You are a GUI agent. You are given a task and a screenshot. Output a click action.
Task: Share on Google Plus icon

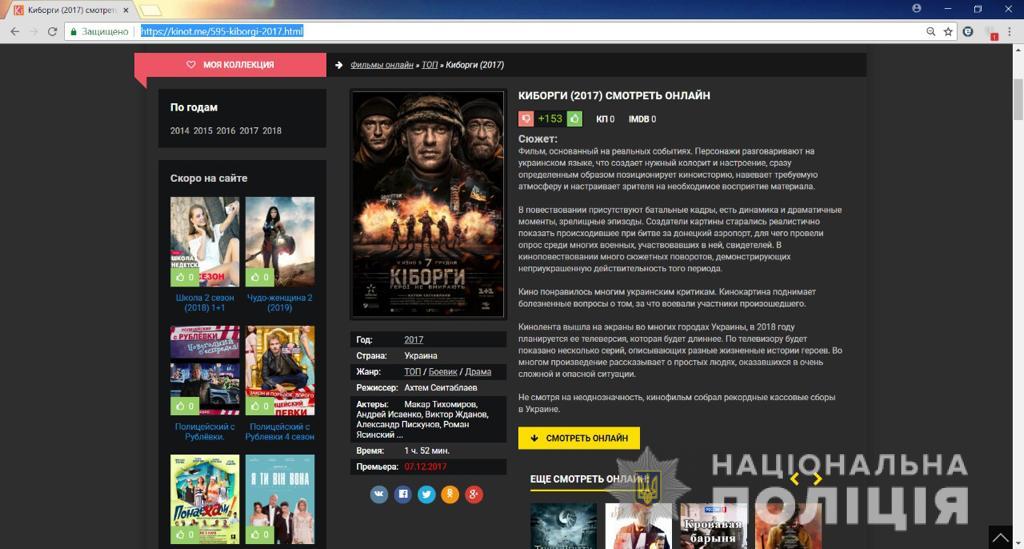click(474, 494)
